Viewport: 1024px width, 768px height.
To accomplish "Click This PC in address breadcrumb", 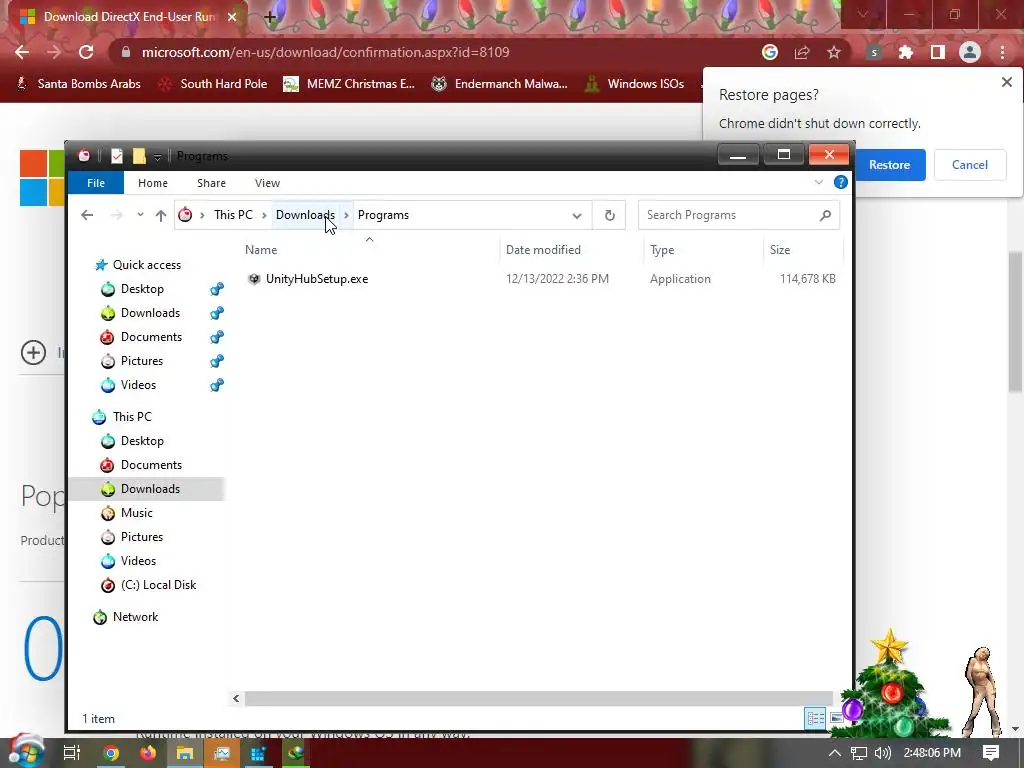I will click(233, 215).
